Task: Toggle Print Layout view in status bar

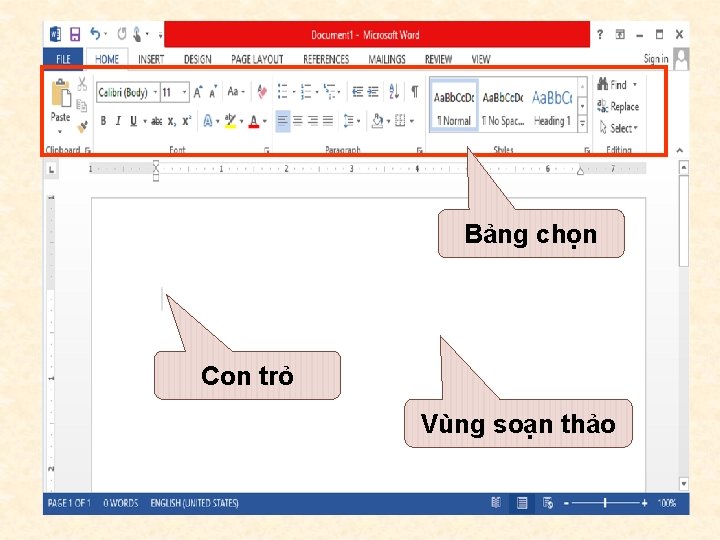Action: point(522,503)
